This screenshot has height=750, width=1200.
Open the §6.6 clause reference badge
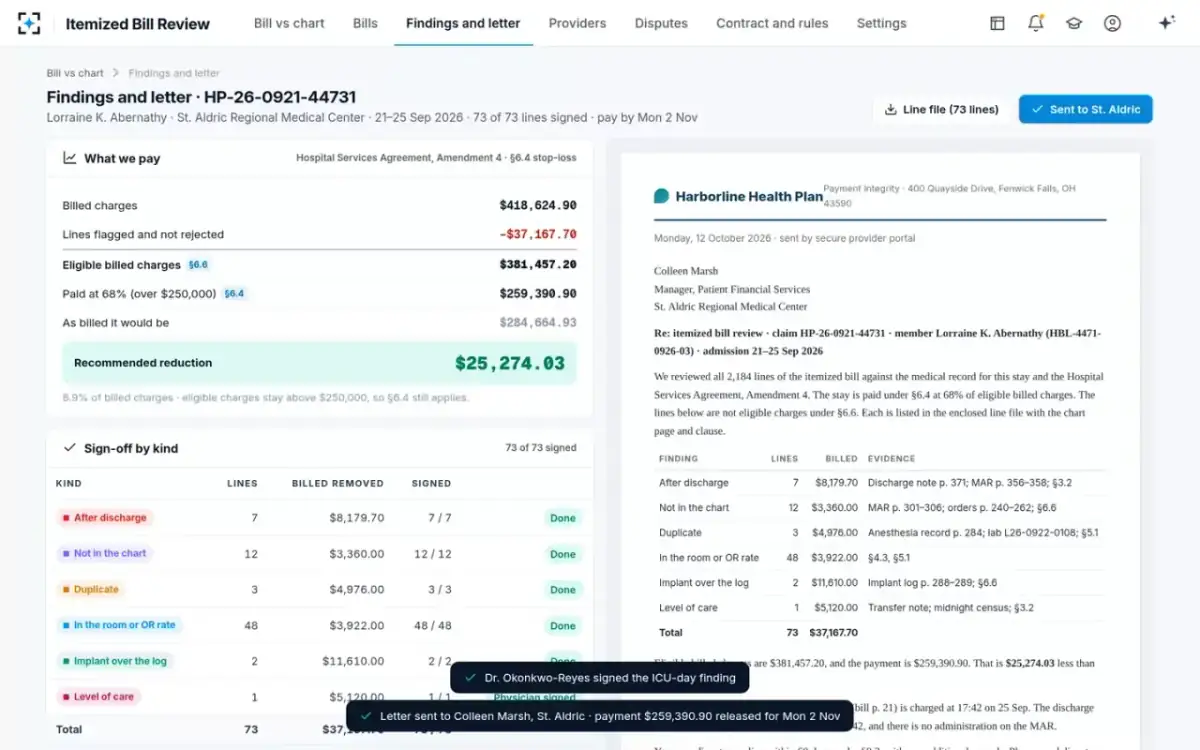tap(198, 265)
